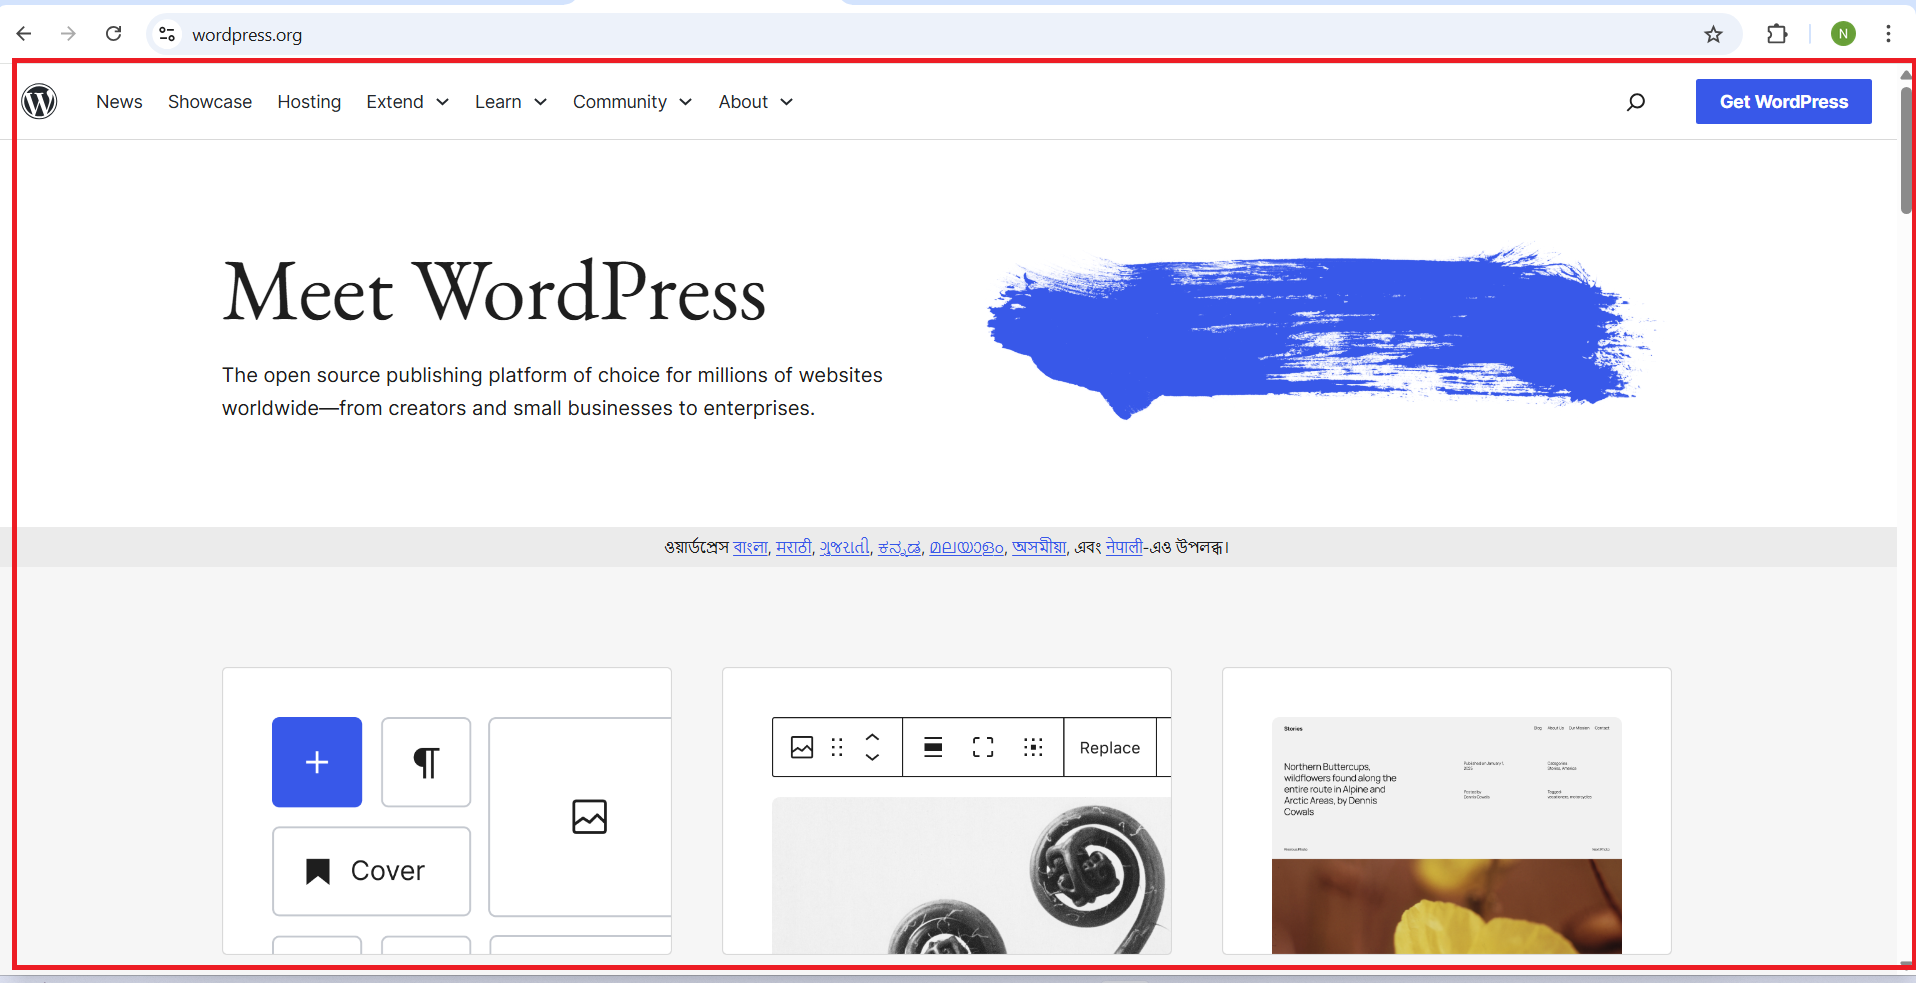Reload the page with the refresh icon
The image size is (1916, 983).
coord(114,34)
